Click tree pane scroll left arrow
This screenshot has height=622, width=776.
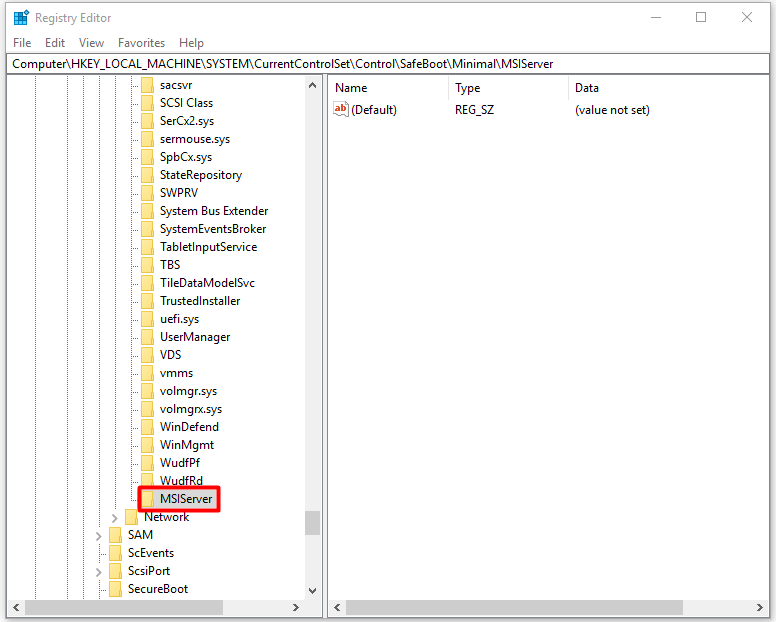[16, 607]
